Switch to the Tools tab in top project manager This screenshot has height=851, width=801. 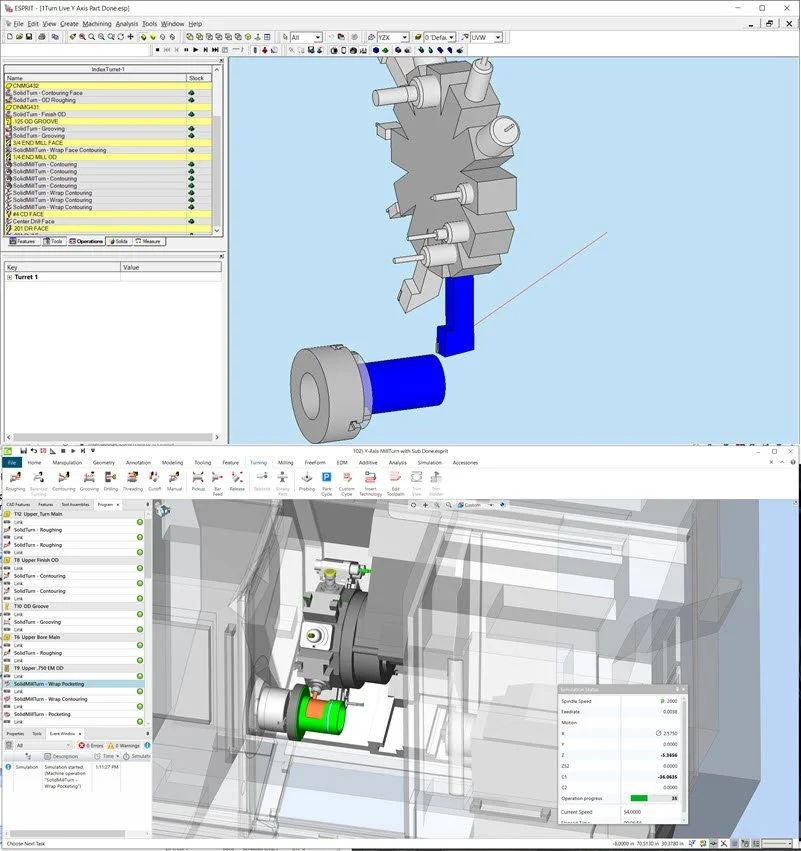[x=53, y=242]
